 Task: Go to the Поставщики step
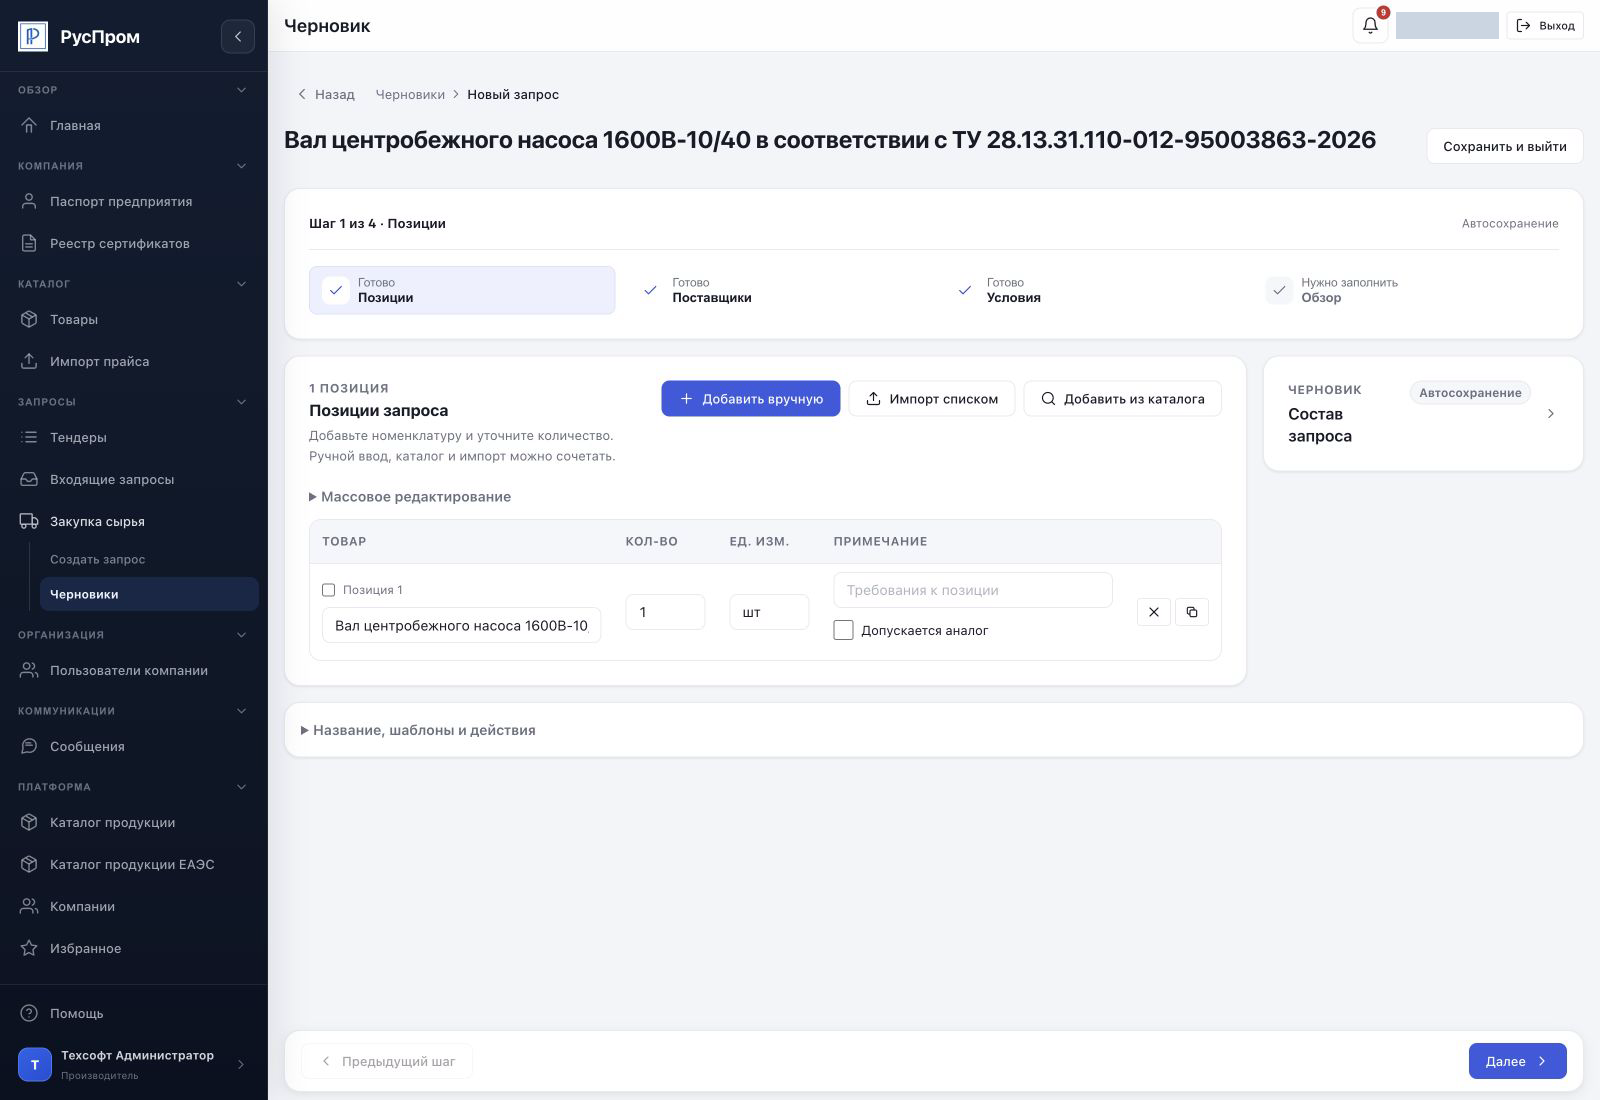(x=776, y=290)
